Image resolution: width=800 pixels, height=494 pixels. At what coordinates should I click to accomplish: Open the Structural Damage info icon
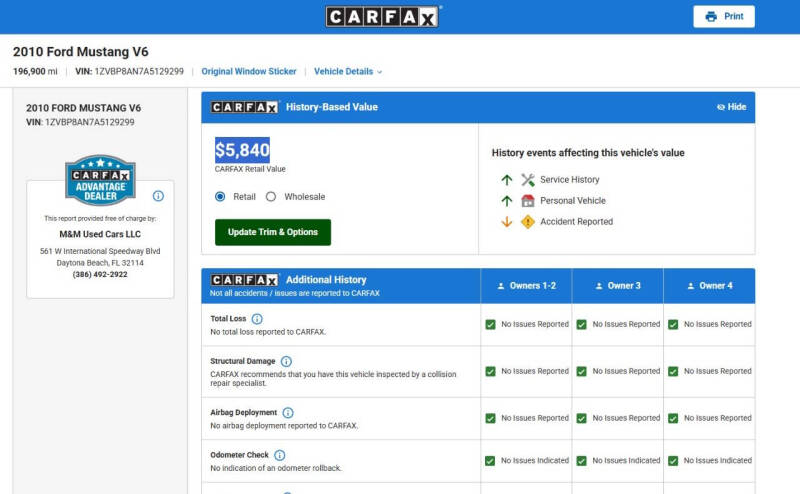pyautogui.click(x=286, y=361)
